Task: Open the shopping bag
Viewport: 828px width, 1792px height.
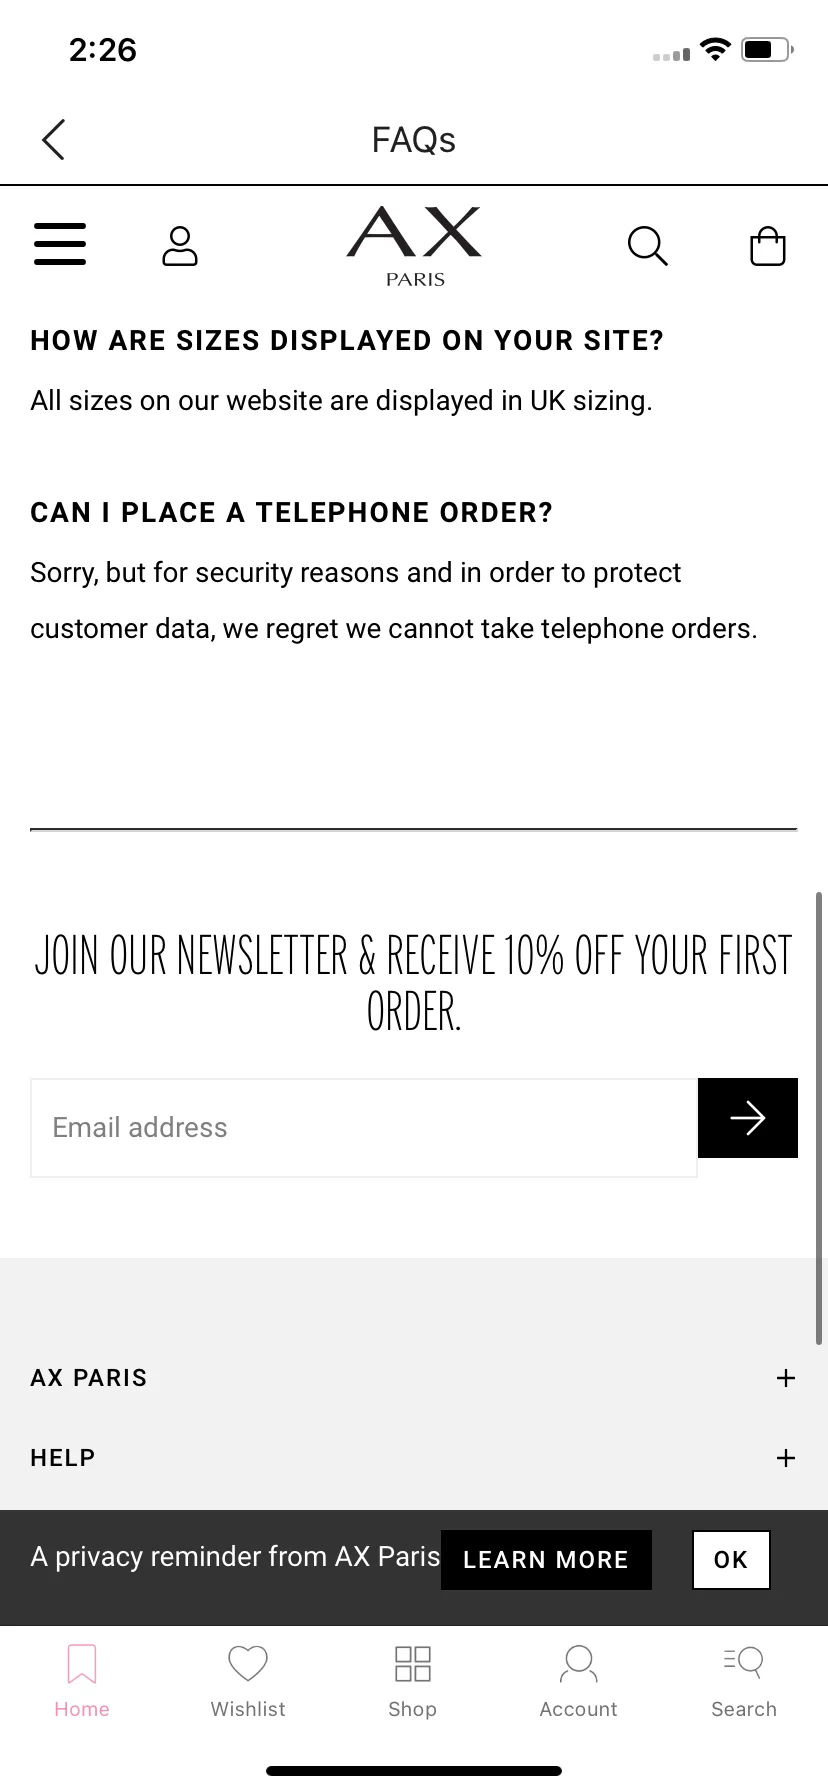Action: pyautogui.click(x=767, y=246)
